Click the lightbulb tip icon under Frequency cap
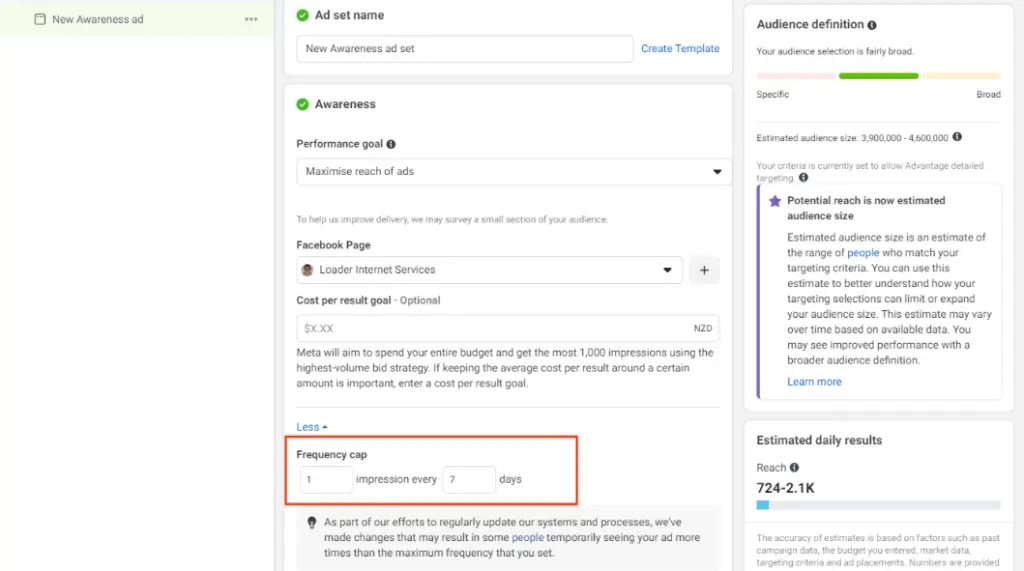1024x571 pixels. tap(313, 522)
